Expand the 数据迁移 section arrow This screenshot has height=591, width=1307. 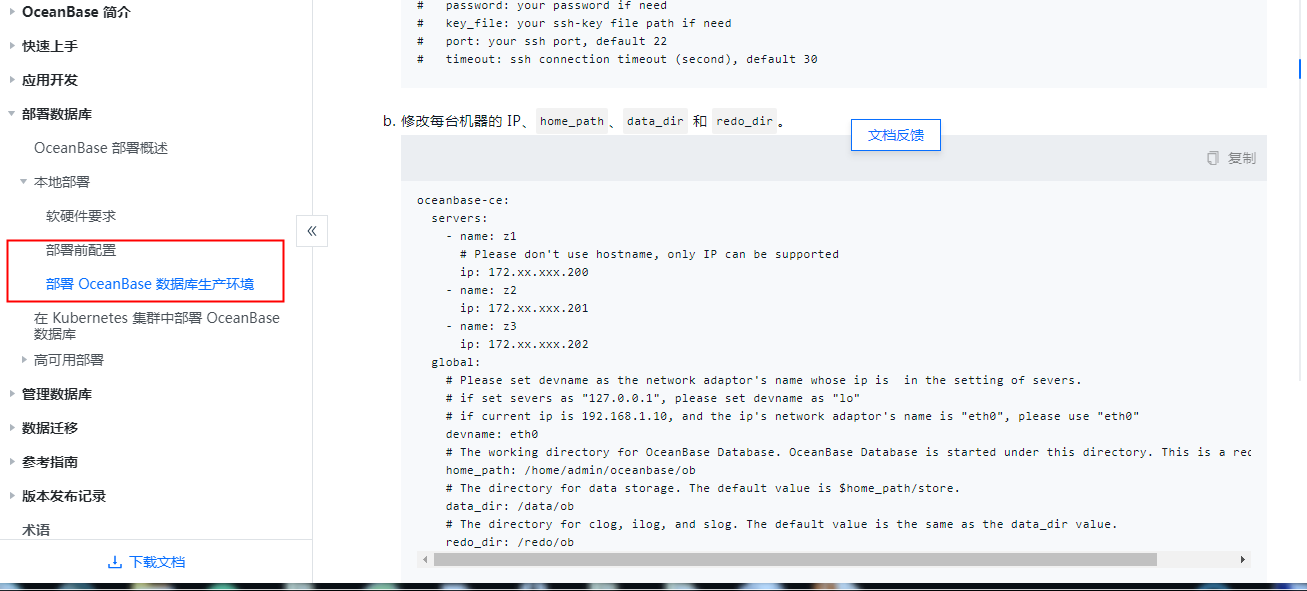12,428
